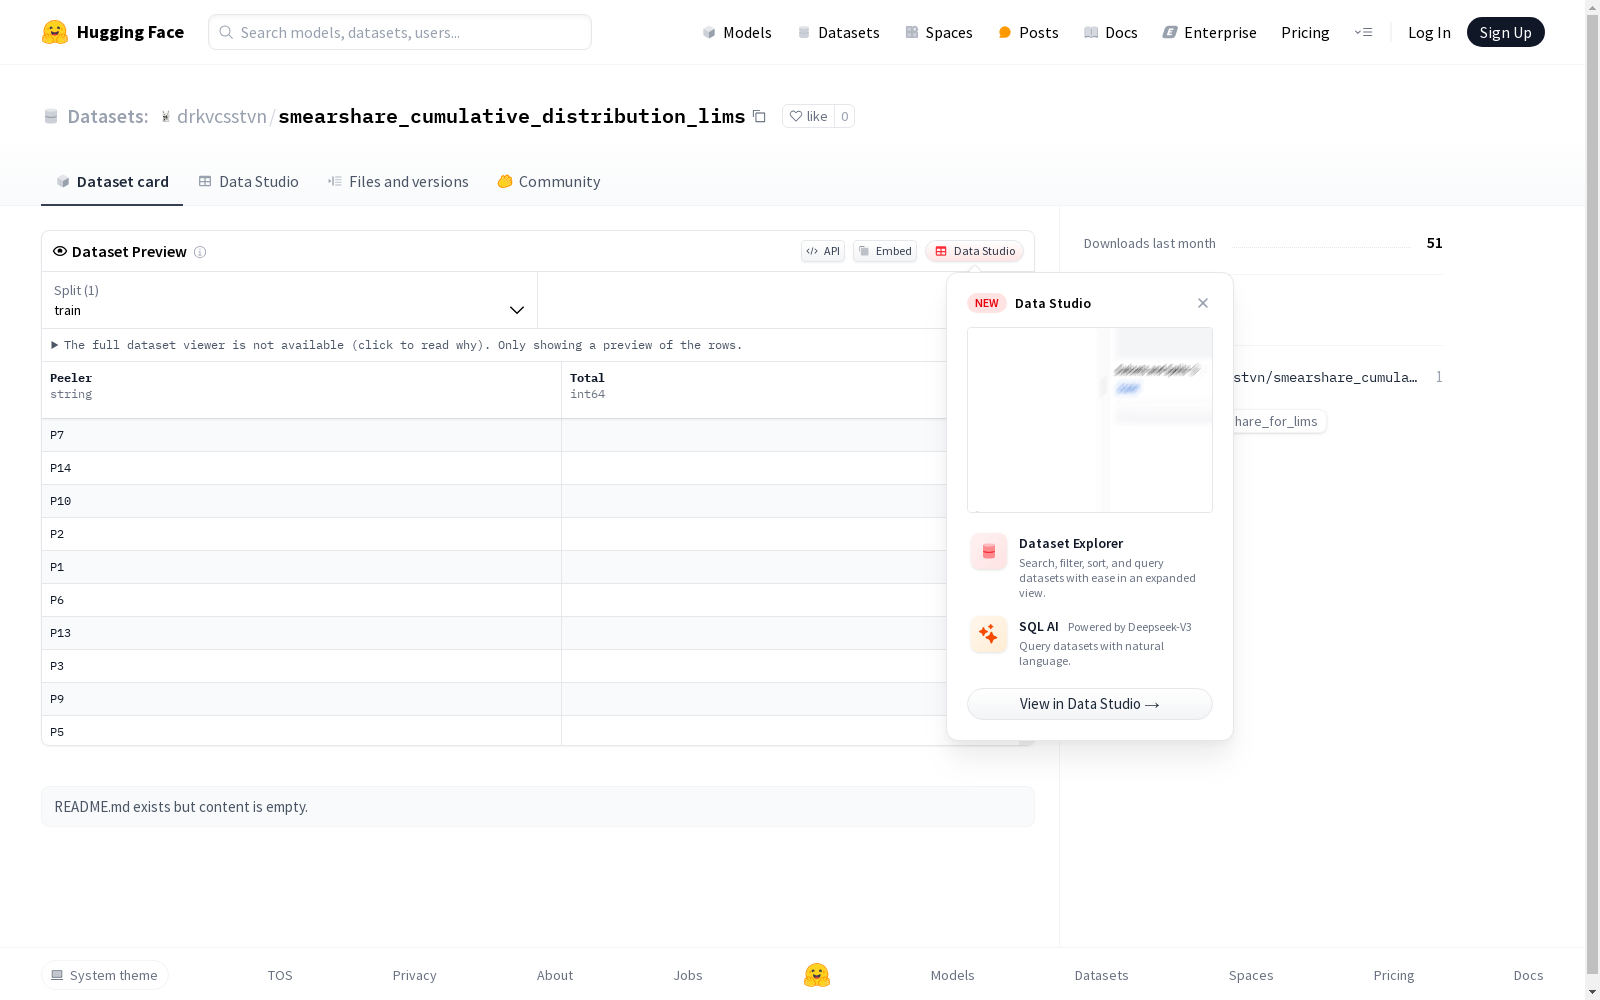Image resolution: width=1600 pixels, height=1000 pixels.
Task: Open the Enterprise page
Action: [1210, 32]
